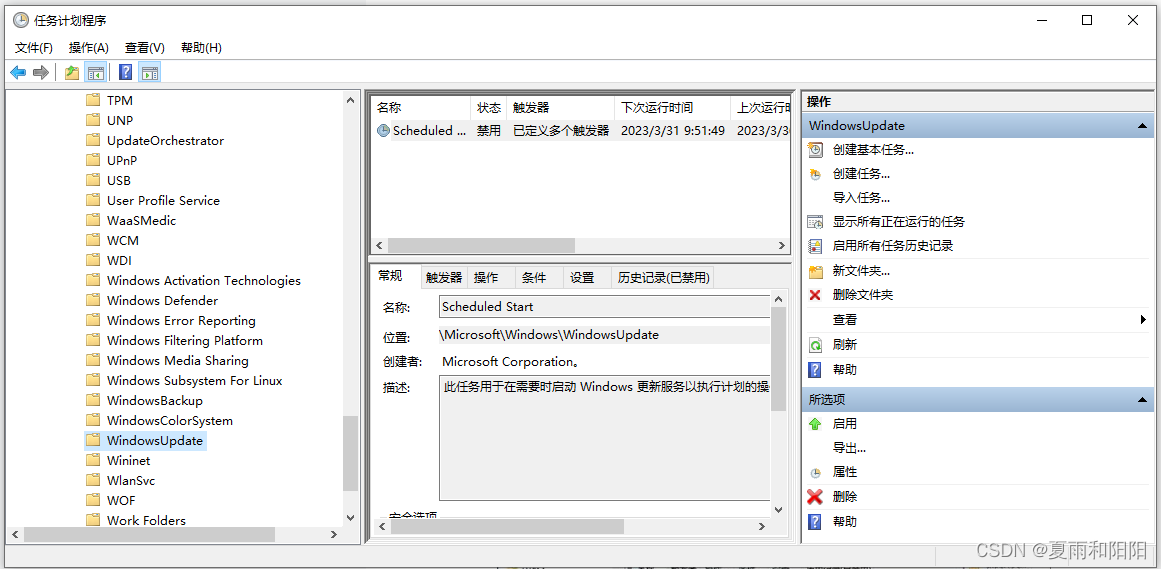Open the 帮助(H) menu
The image size is (1161, 569).
coord(201,47)
